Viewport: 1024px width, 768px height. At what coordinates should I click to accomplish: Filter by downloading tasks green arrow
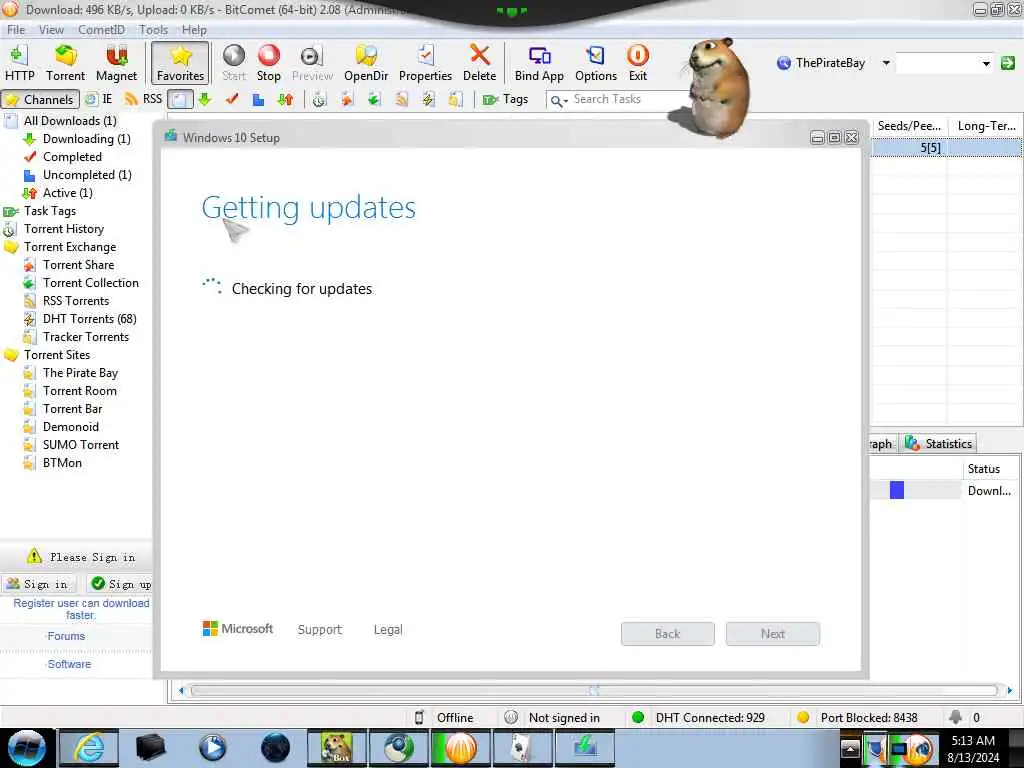click(x=205, y=99)
